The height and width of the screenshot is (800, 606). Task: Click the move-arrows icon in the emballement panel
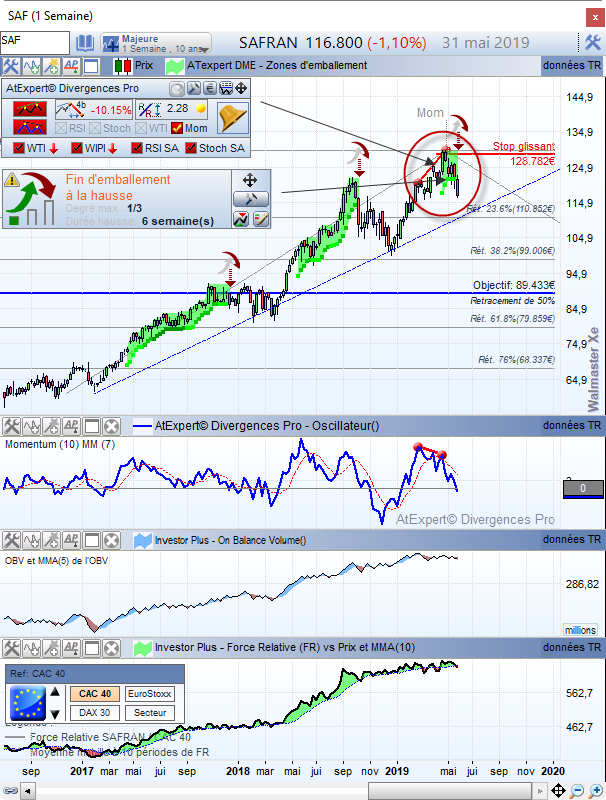[x=250, y=180]
